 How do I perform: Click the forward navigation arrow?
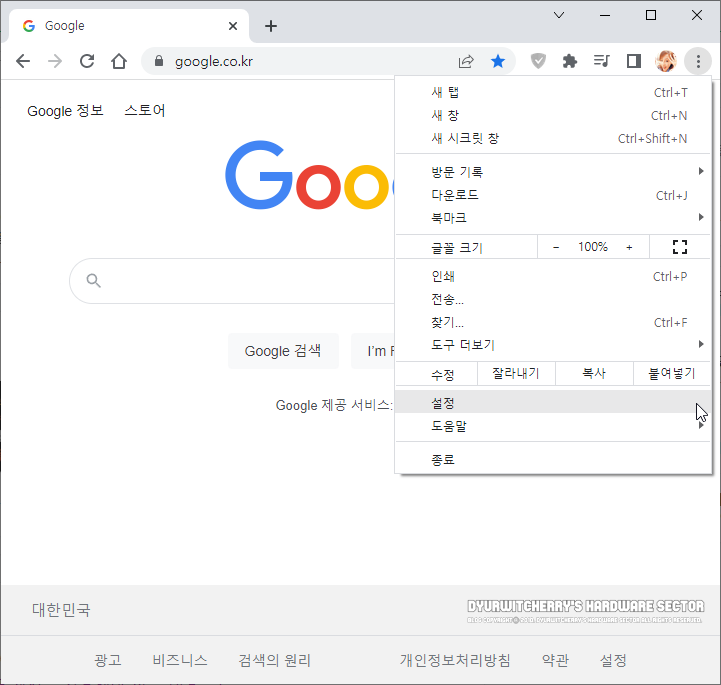click(55, 61)
